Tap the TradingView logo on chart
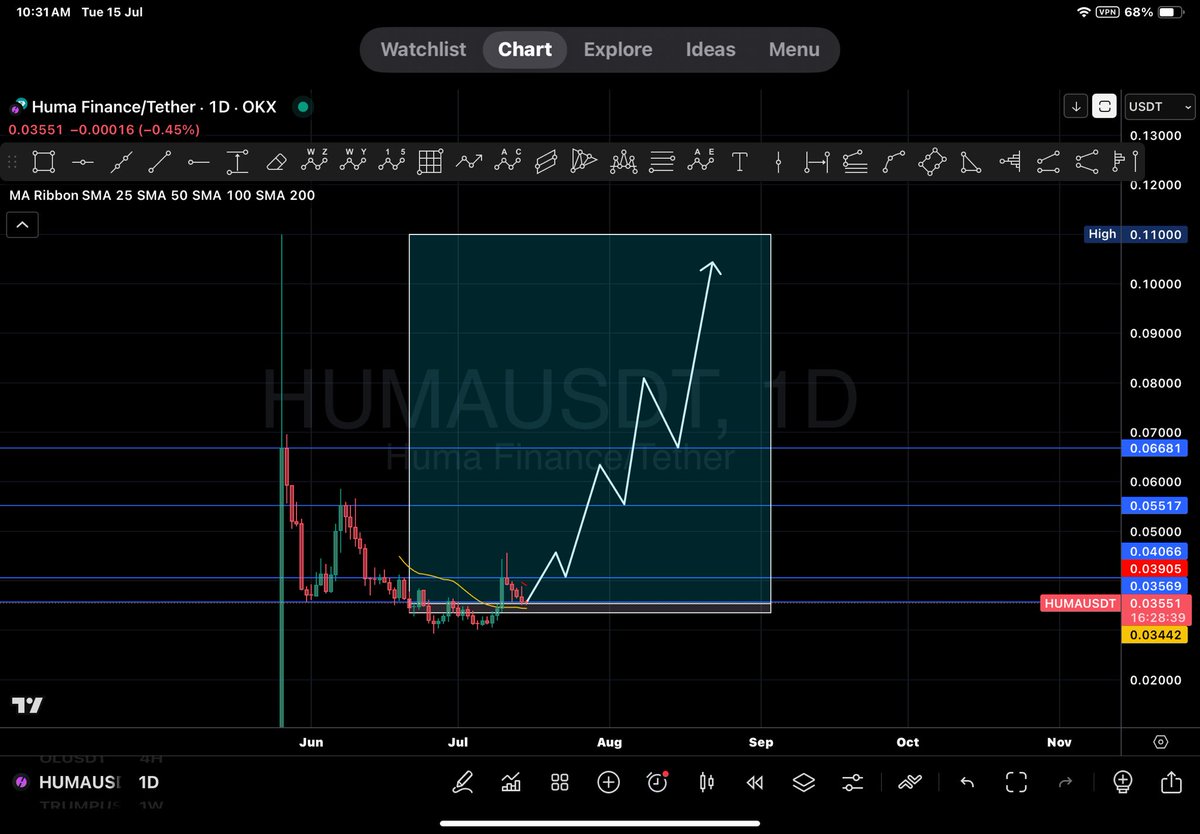This screenshot has width=1200, height=834. point(27,706)
